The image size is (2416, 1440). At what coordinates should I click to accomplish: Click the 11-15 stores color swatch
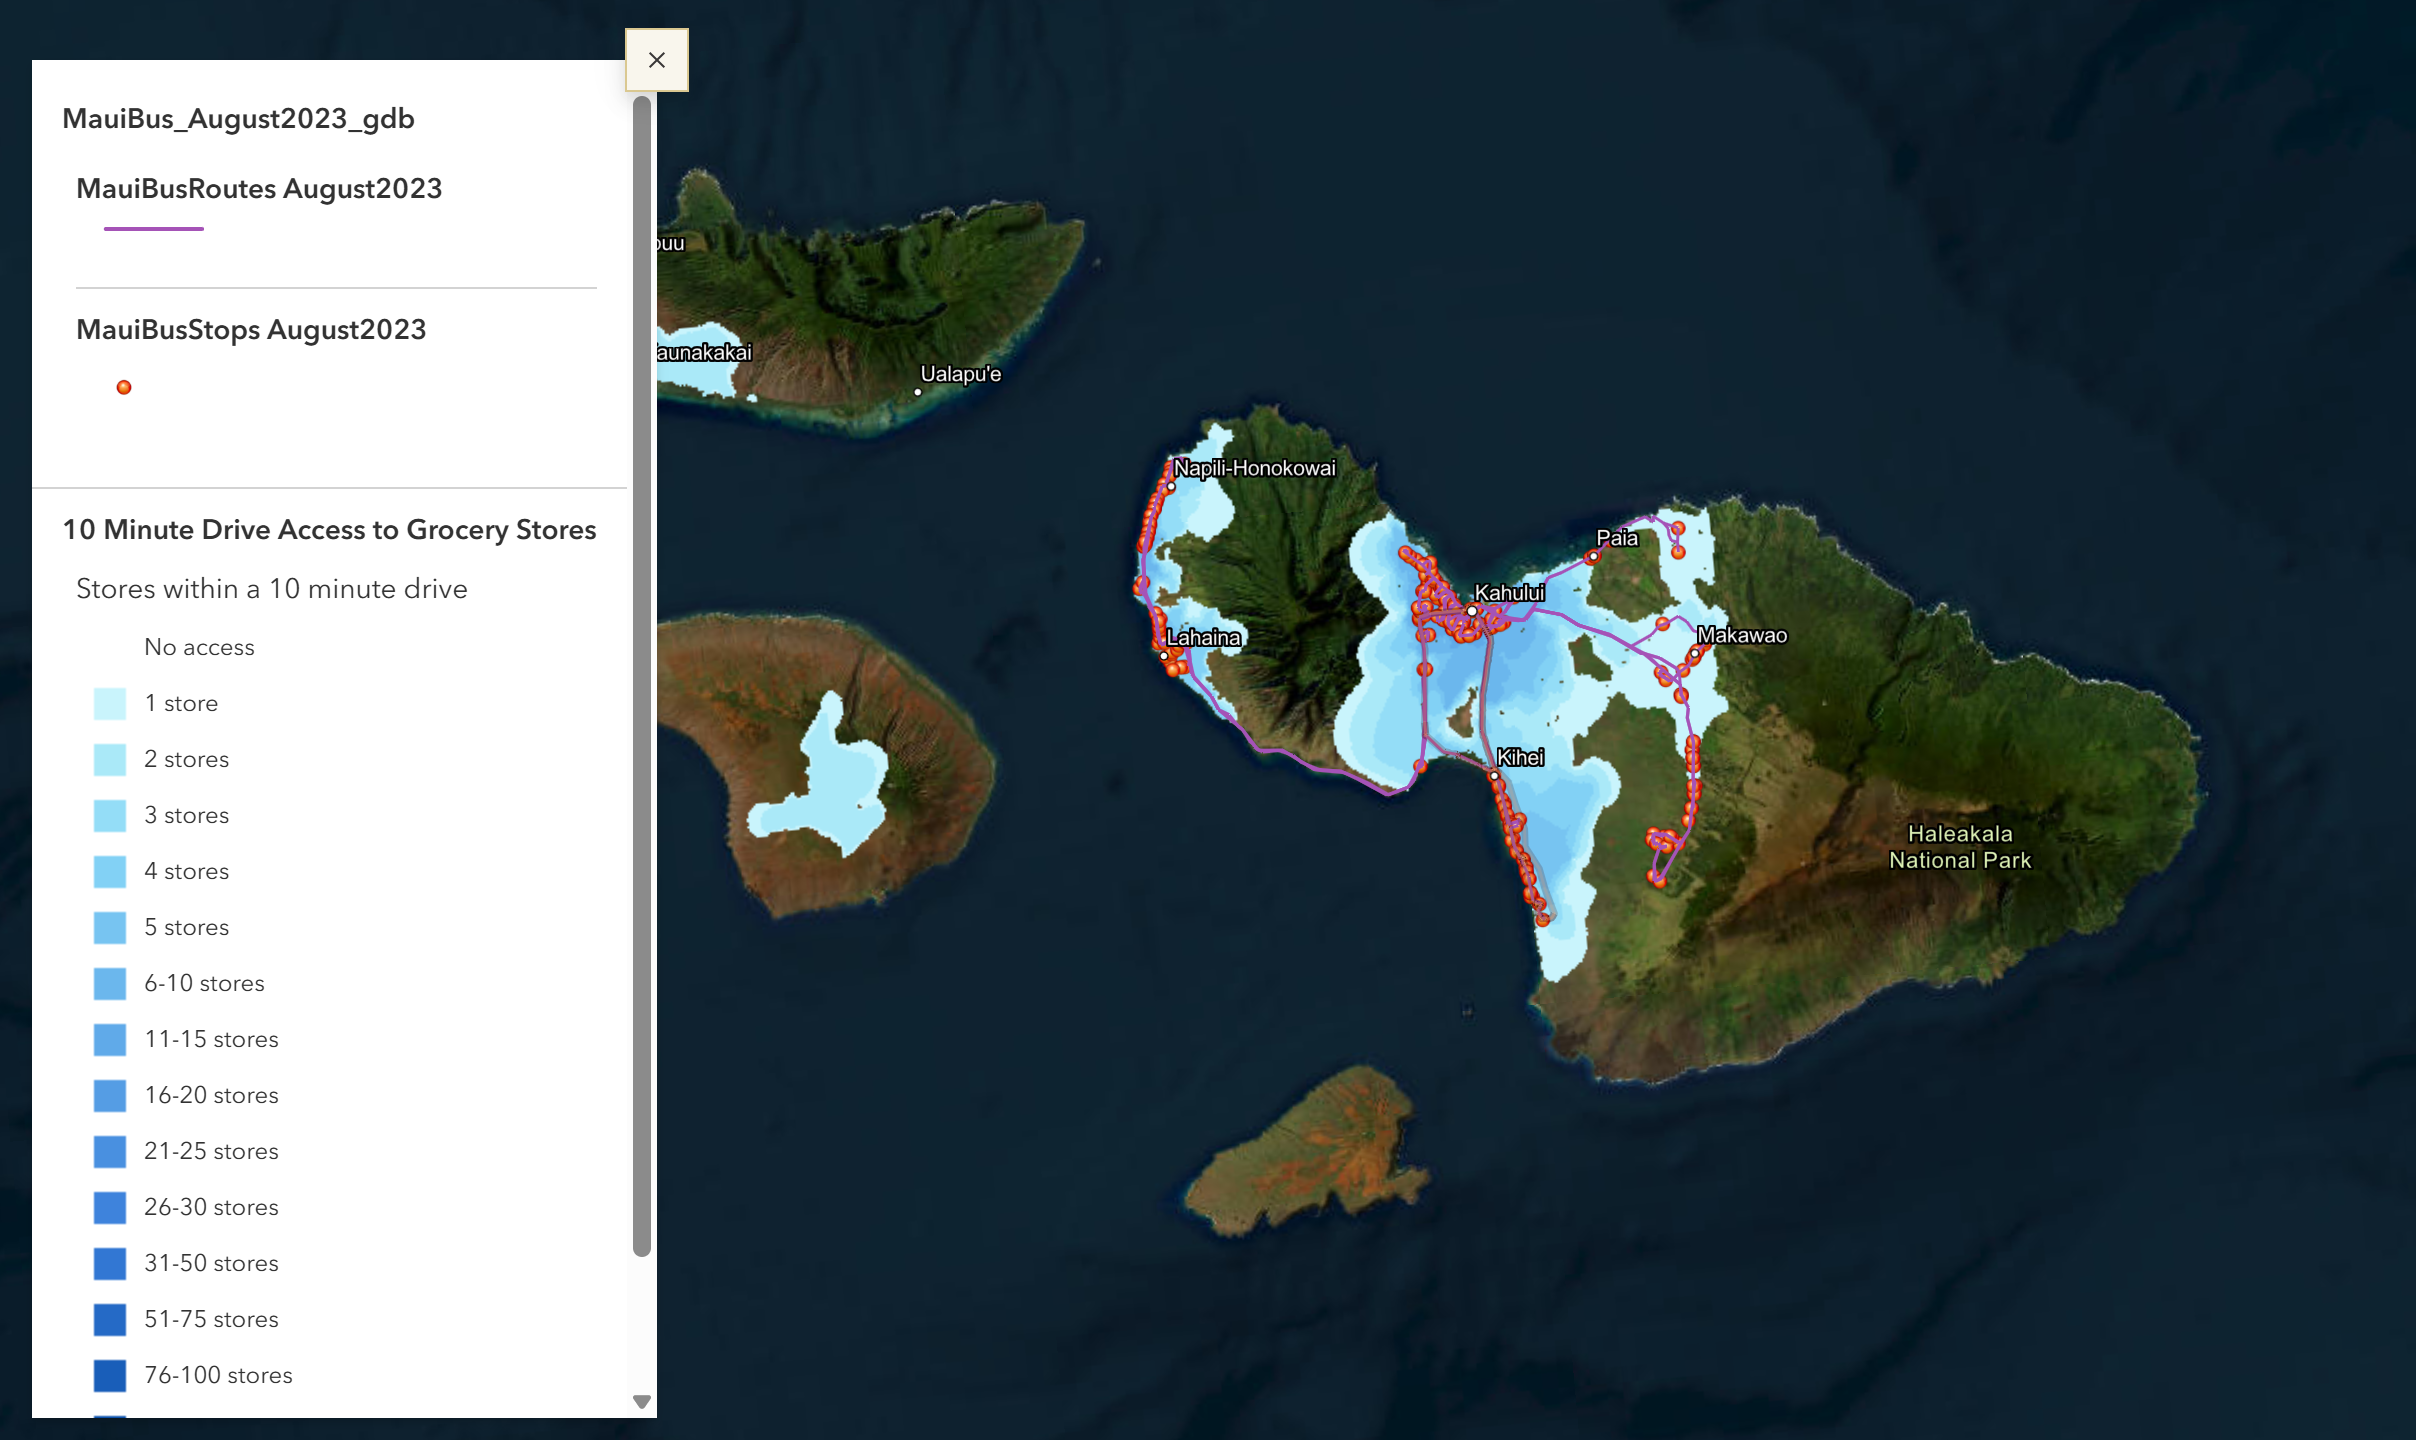110,1040
